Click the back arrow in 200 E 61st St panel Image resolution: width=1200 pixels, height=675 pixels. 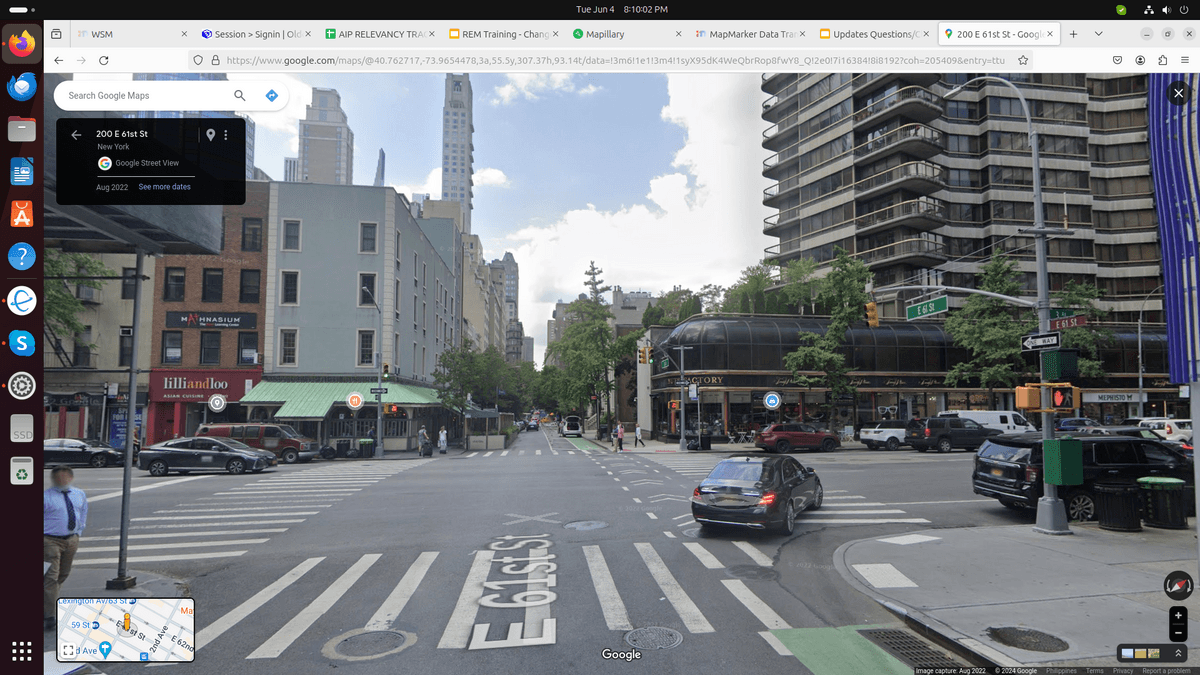tap(76, 135)
